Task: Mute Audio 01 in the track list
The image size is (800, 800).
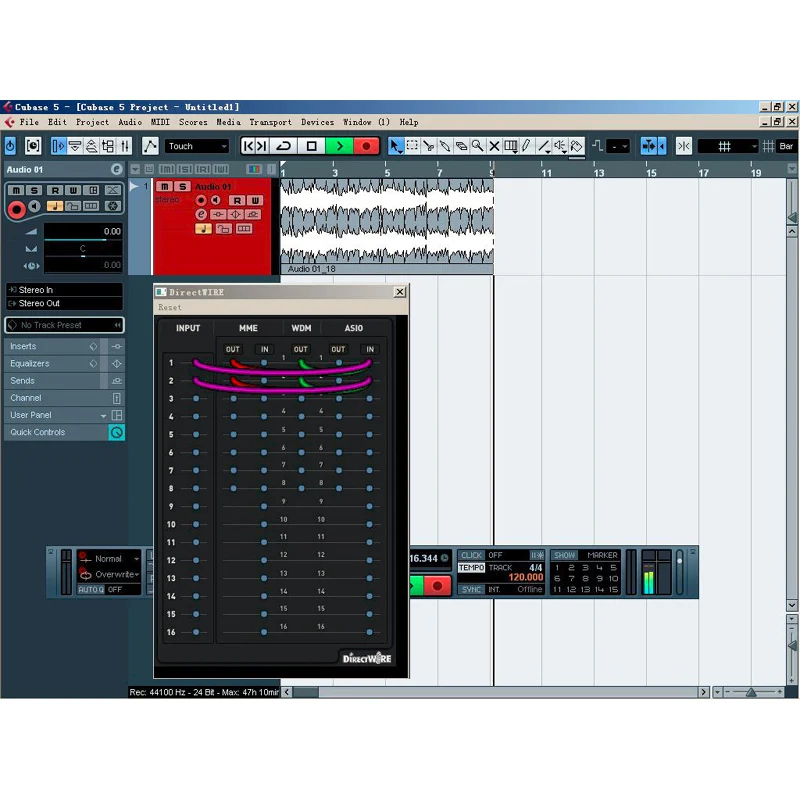Action: pos(164,187)
